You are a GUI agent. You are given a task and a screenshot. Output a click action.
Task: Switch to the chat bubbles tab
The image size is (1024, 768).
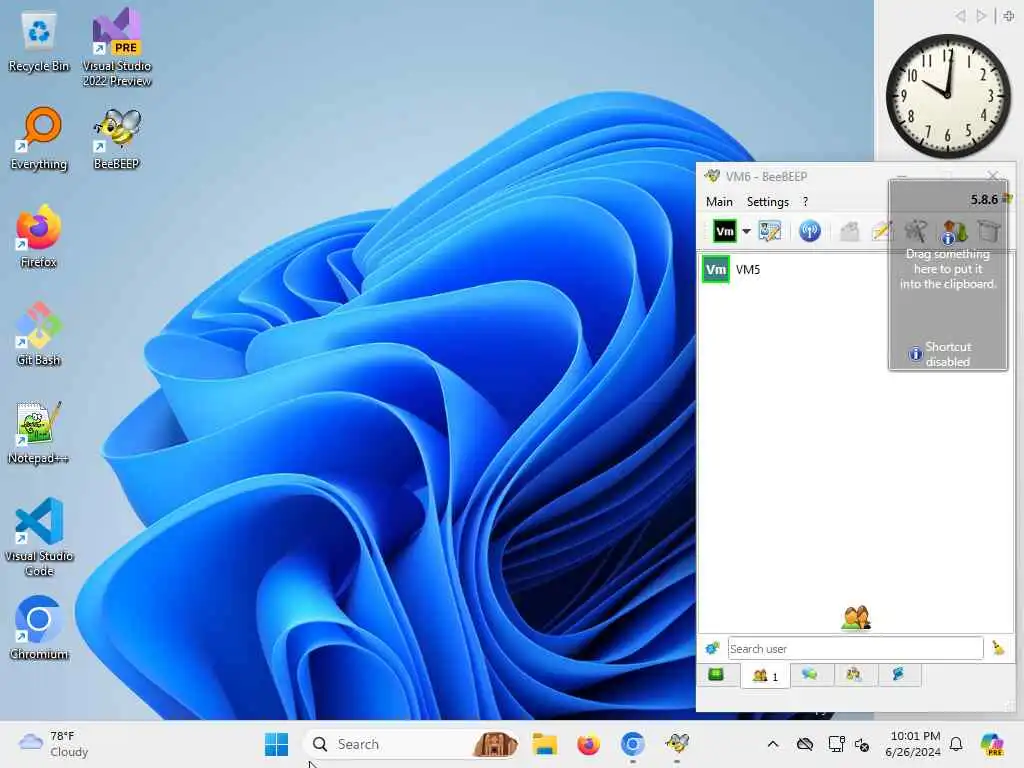(x=810, y=675)
